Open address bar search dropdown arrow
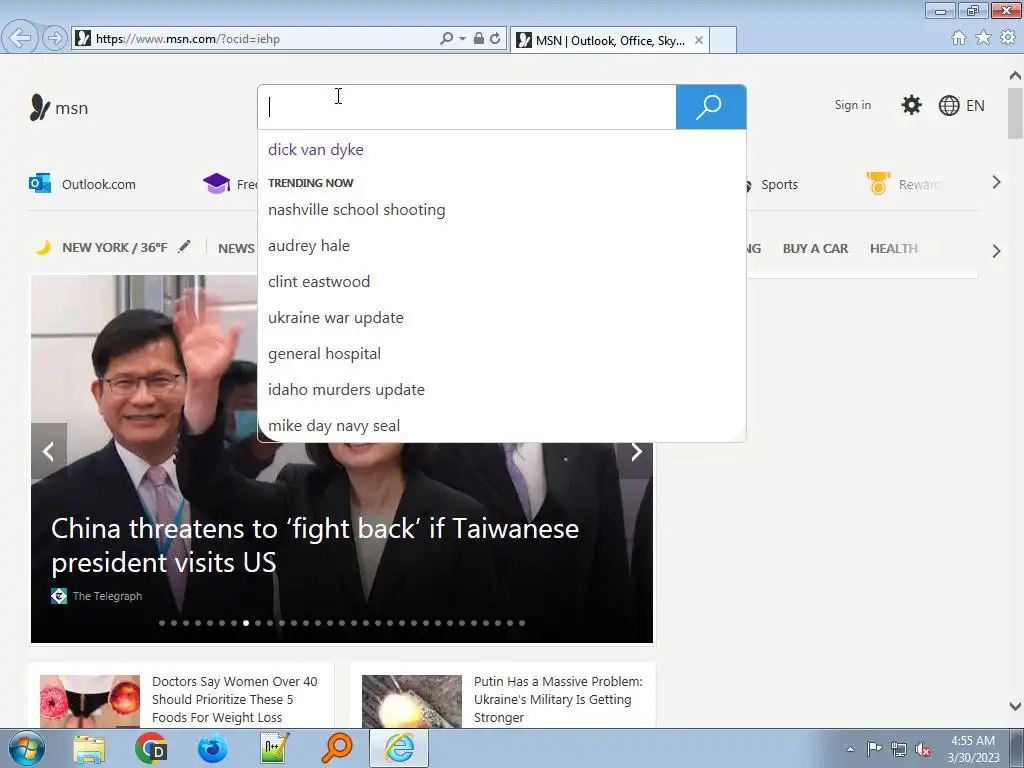 tap(462, 39)
